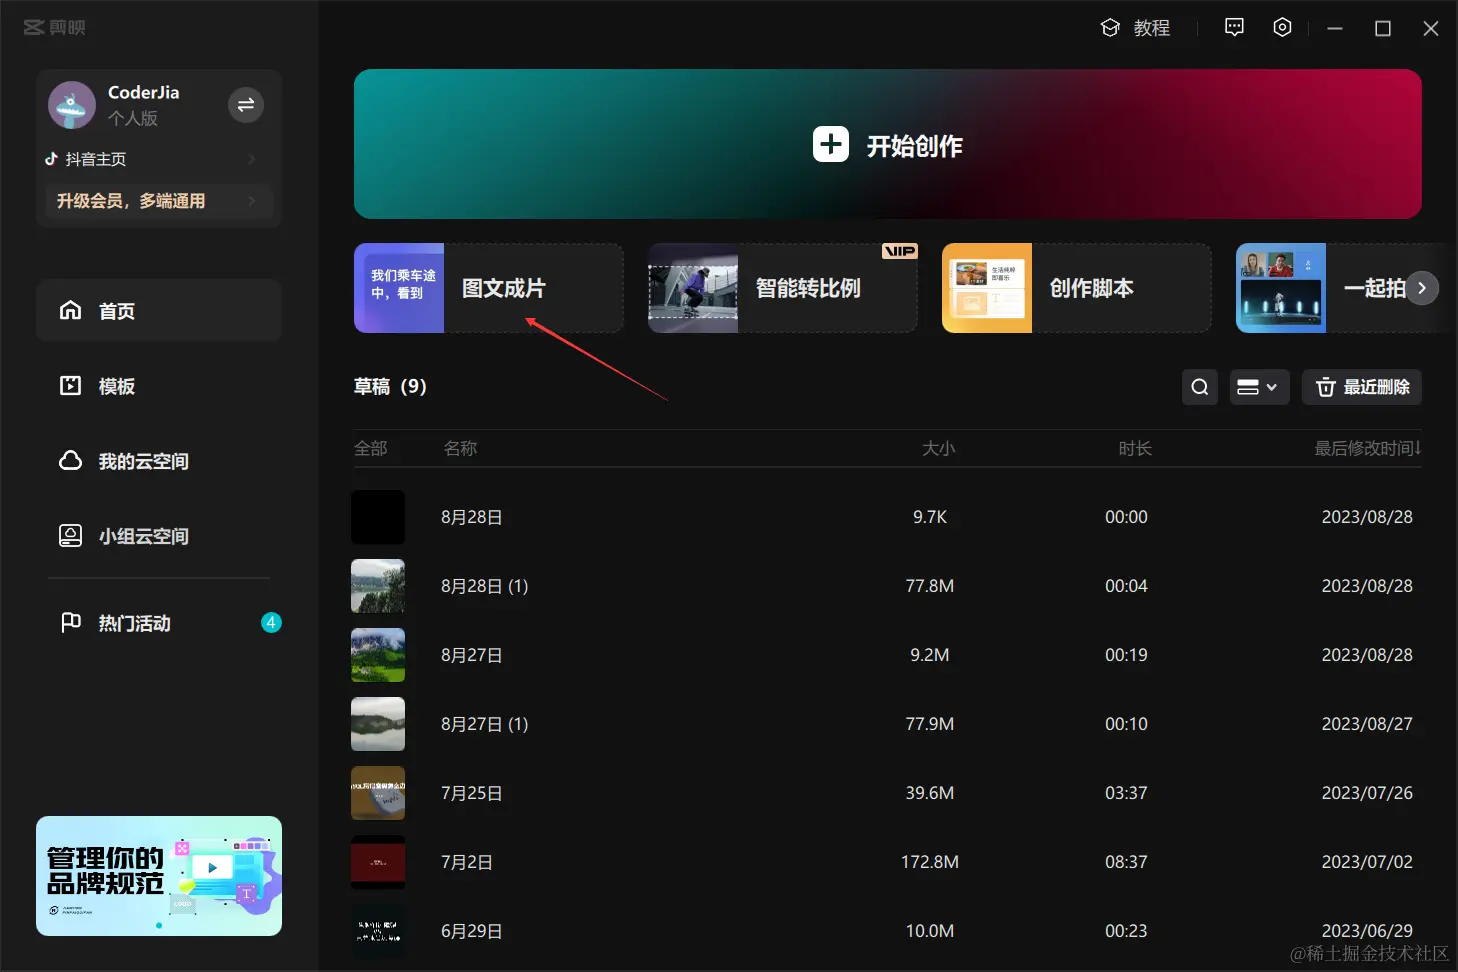Open the 一起拍 feature card
Viewport: 1458px width, 972px height.
(x=1340, y=288)
